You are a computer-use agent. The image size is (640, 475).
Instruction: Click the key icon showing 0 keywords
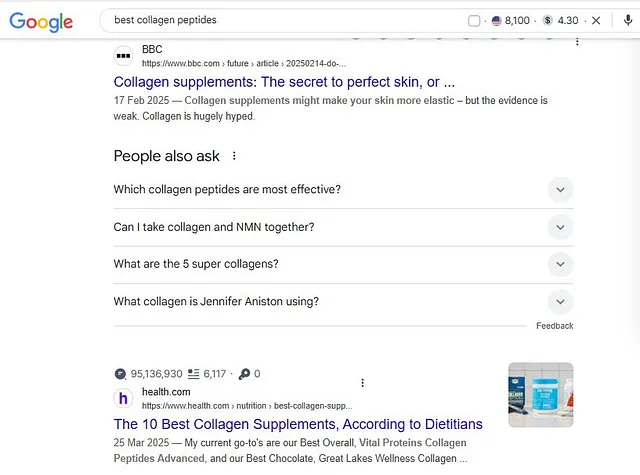point(244,374)
